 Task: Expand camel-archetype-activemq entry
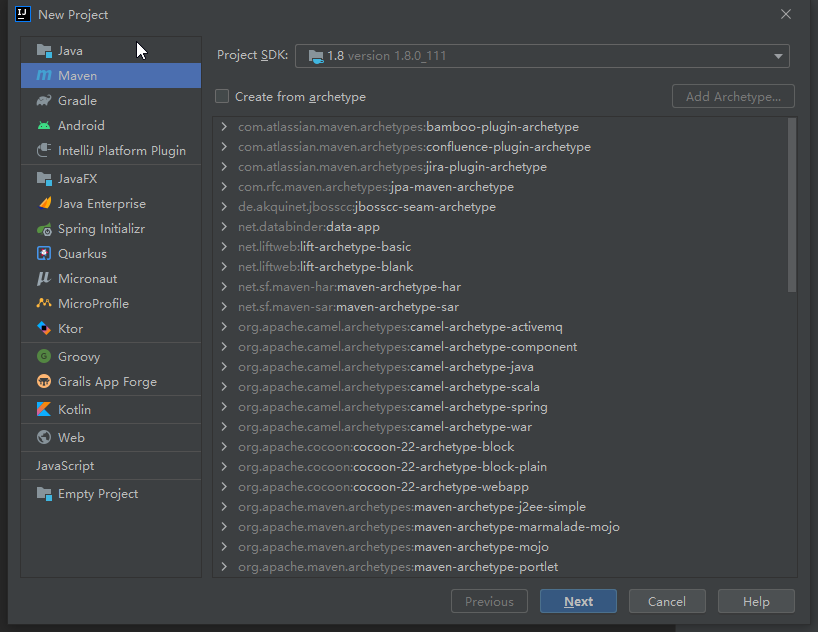(224, 327)
